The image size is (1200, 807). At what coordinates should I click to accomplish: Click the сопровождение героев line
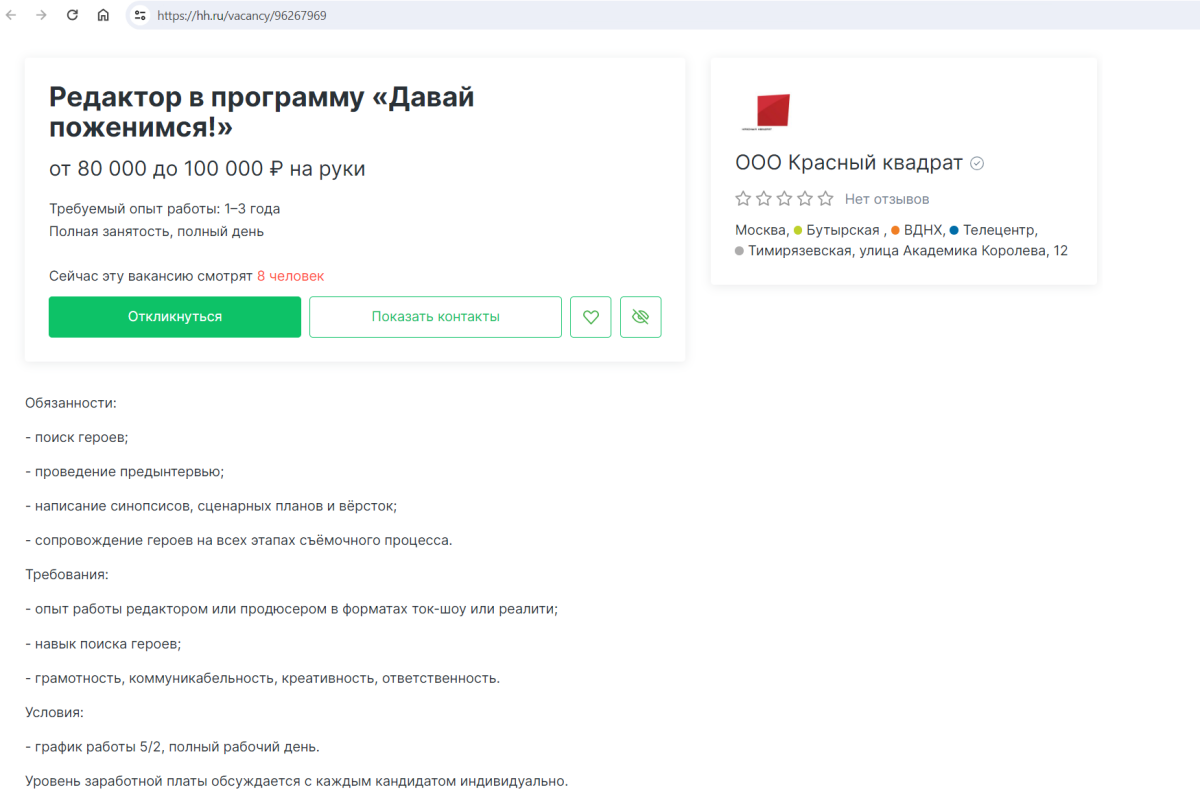[239, 540]
